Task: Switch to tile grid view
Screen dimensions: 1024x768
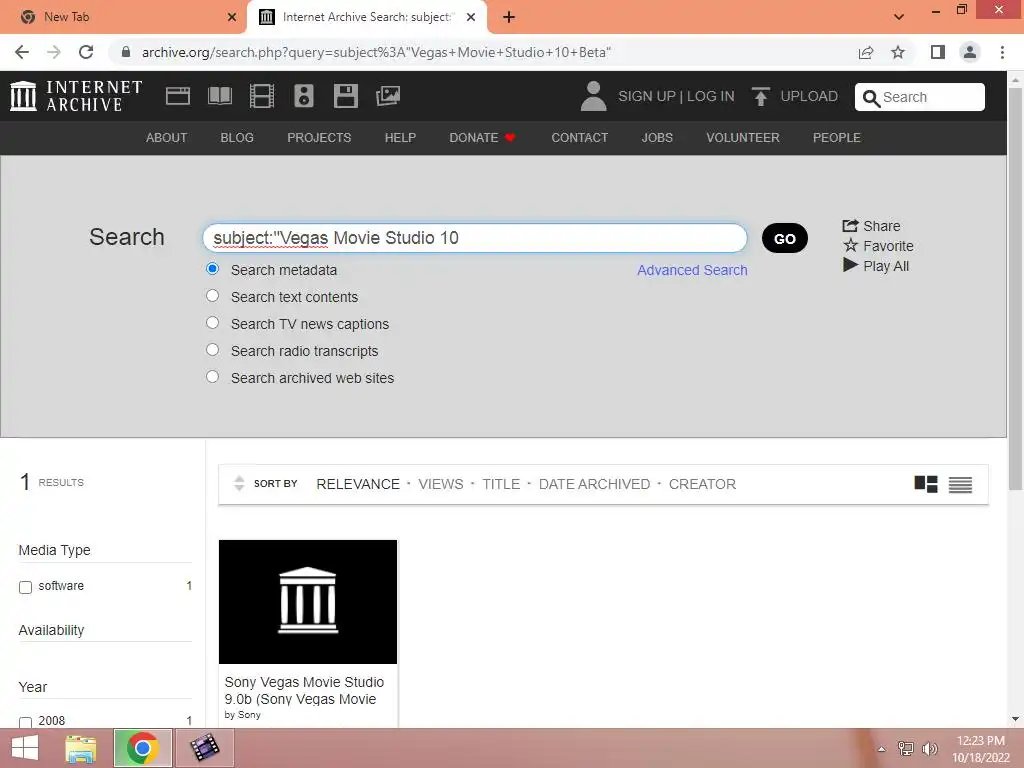Action: [x=926, y=484]
